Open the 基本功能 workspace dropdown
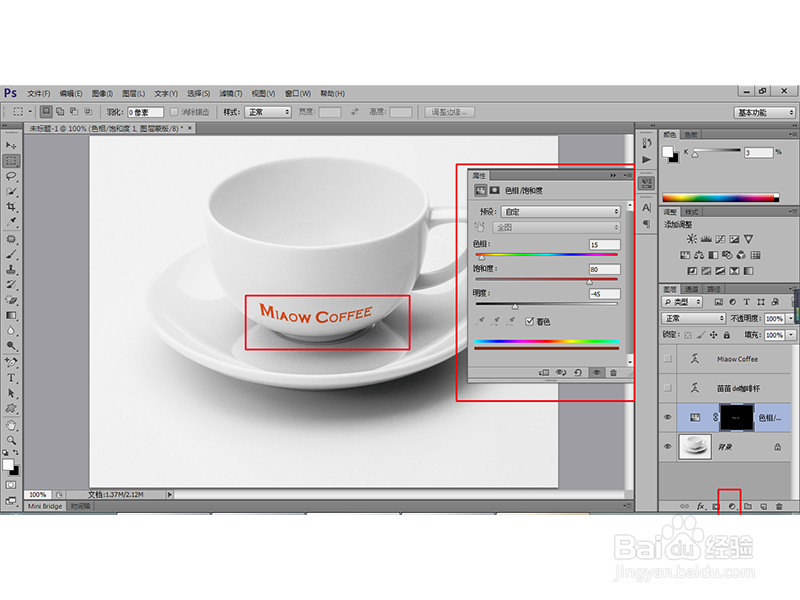Viewport: 800px width, 600px height. pos(764,112)
